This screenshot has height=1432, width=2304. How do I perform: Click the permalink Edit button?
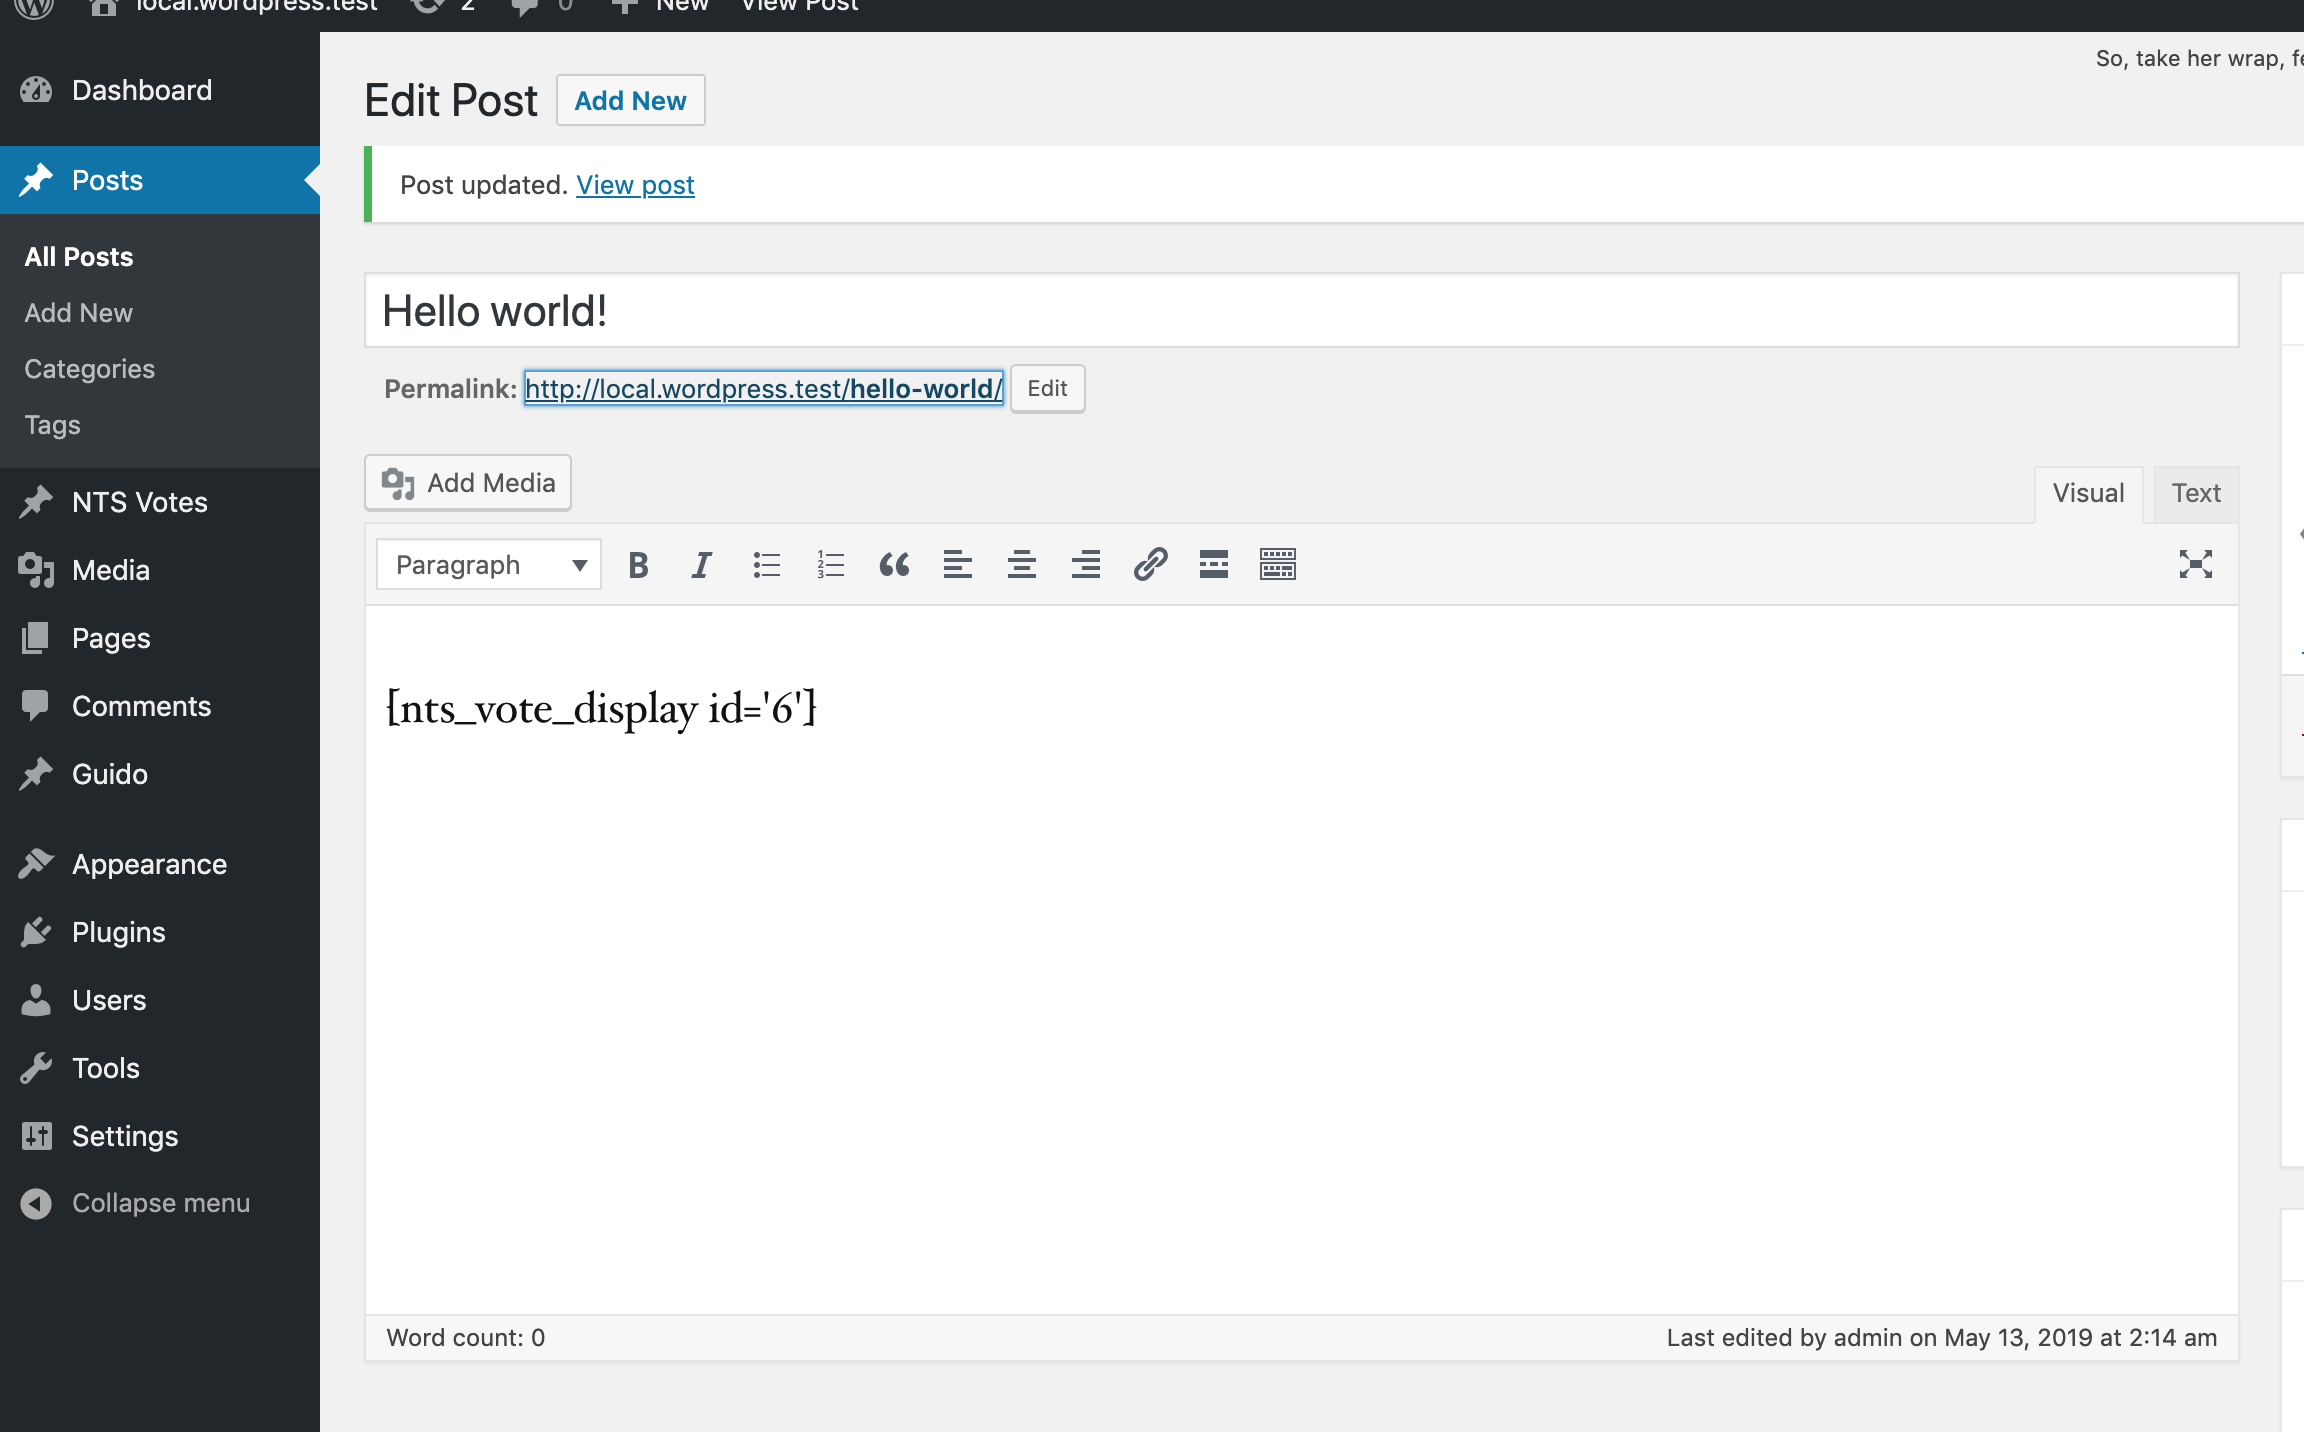1047,388
